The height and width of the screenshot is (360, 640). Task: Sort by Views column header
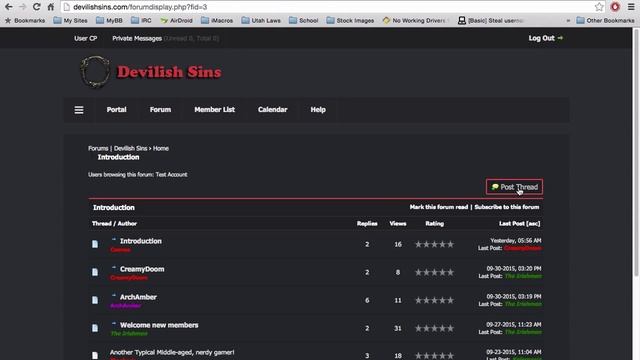coord(398,223)
